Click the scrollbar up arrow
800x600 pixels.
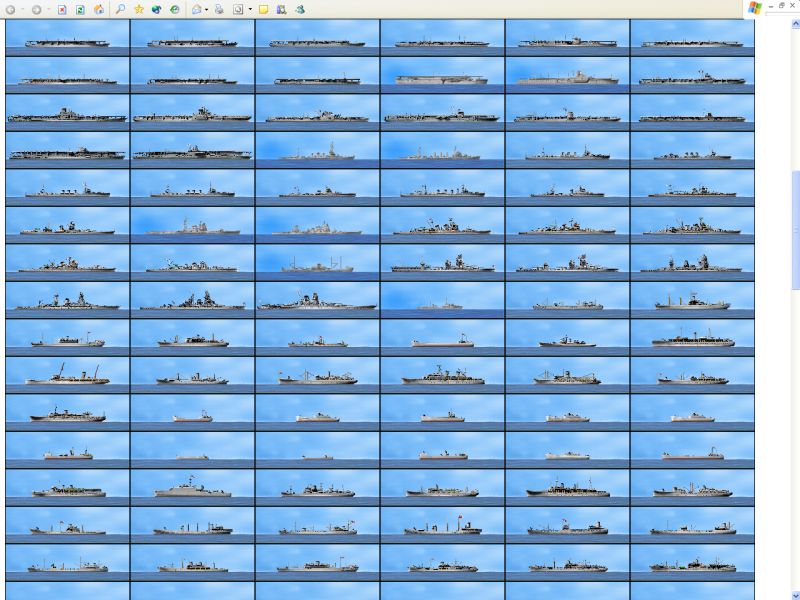click(x=795, y=23)
